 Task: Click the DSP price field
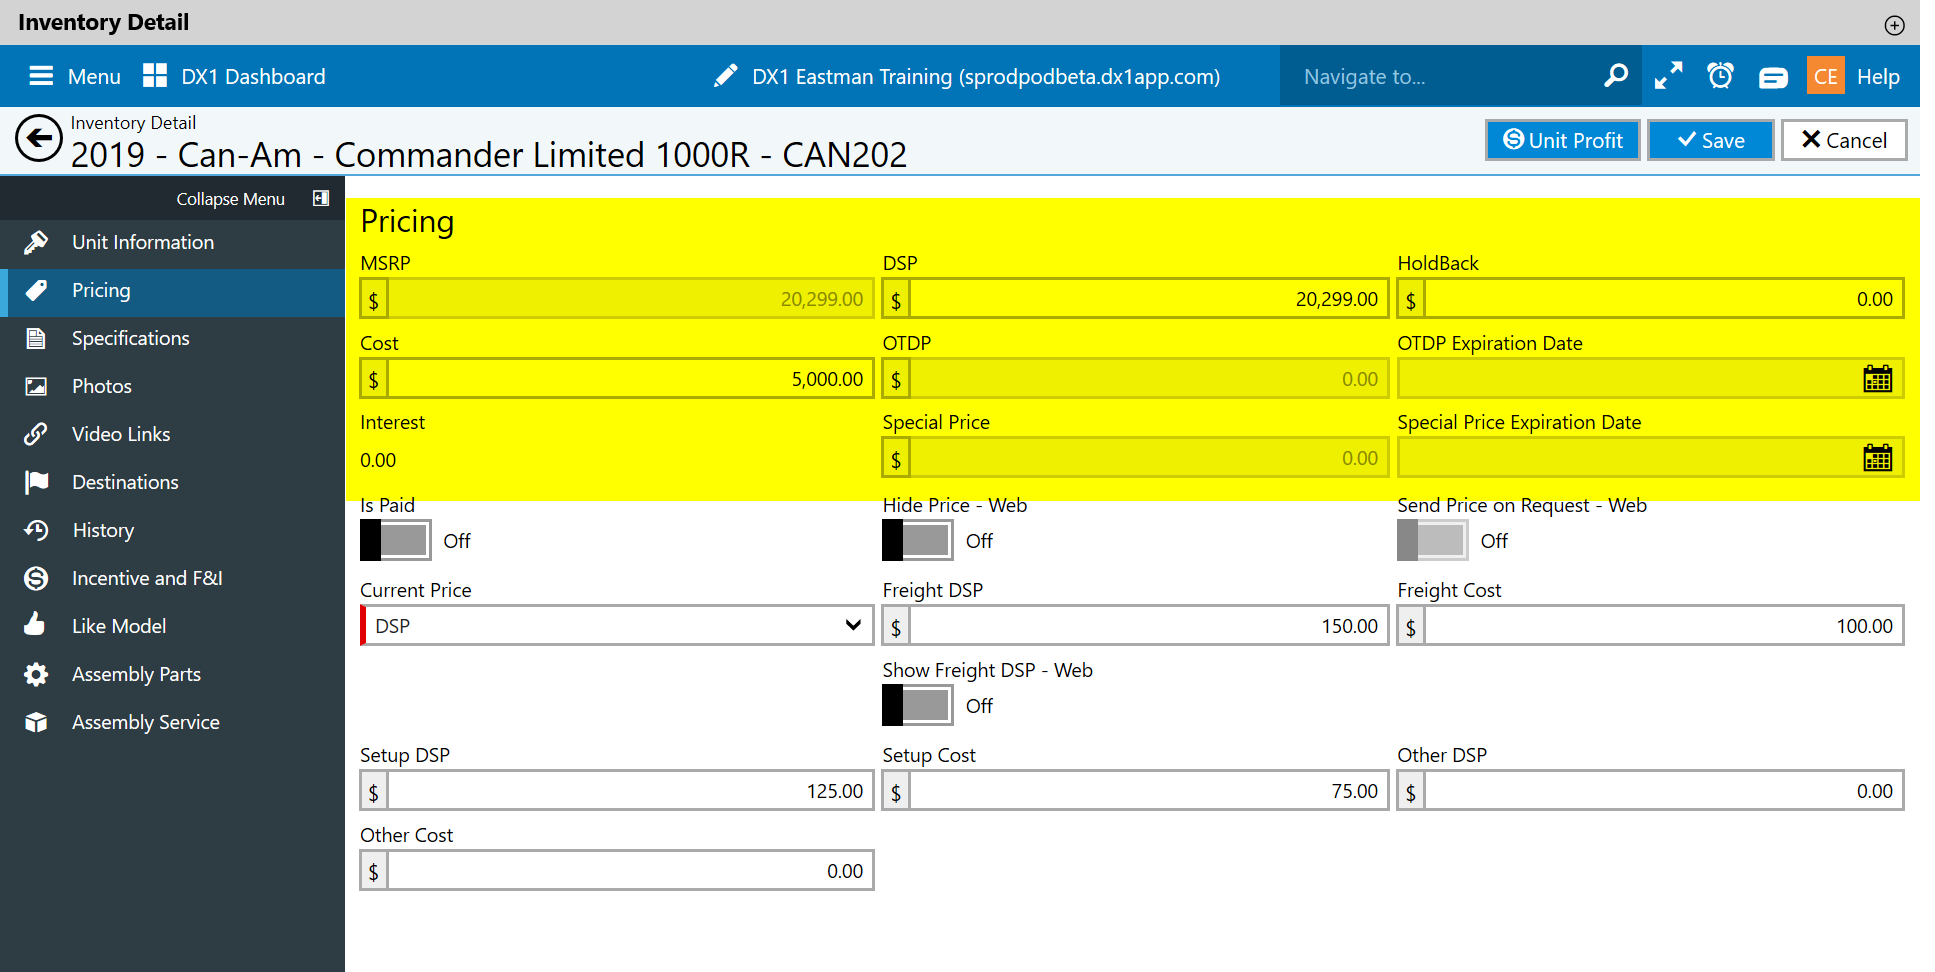click(1148, 299)
